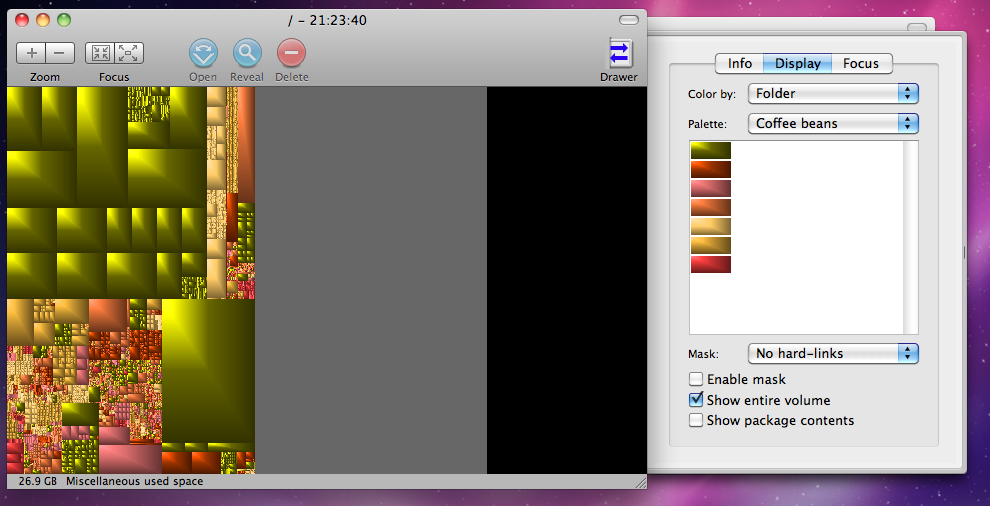Click the inward-arrows Focus button
The height and width of the screenshot is (506, 990).
pos(100,53)
